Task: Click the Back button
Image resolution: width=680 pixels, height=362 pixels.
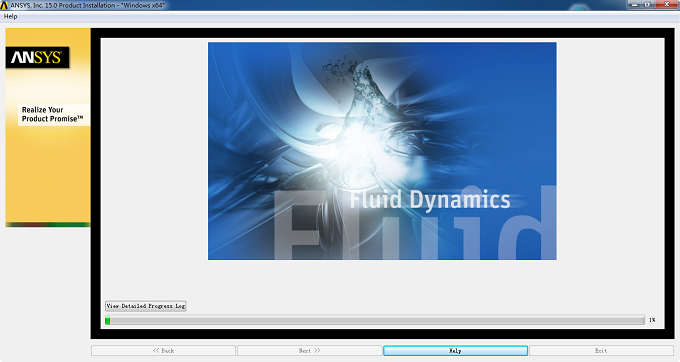Action: point(163,350)
